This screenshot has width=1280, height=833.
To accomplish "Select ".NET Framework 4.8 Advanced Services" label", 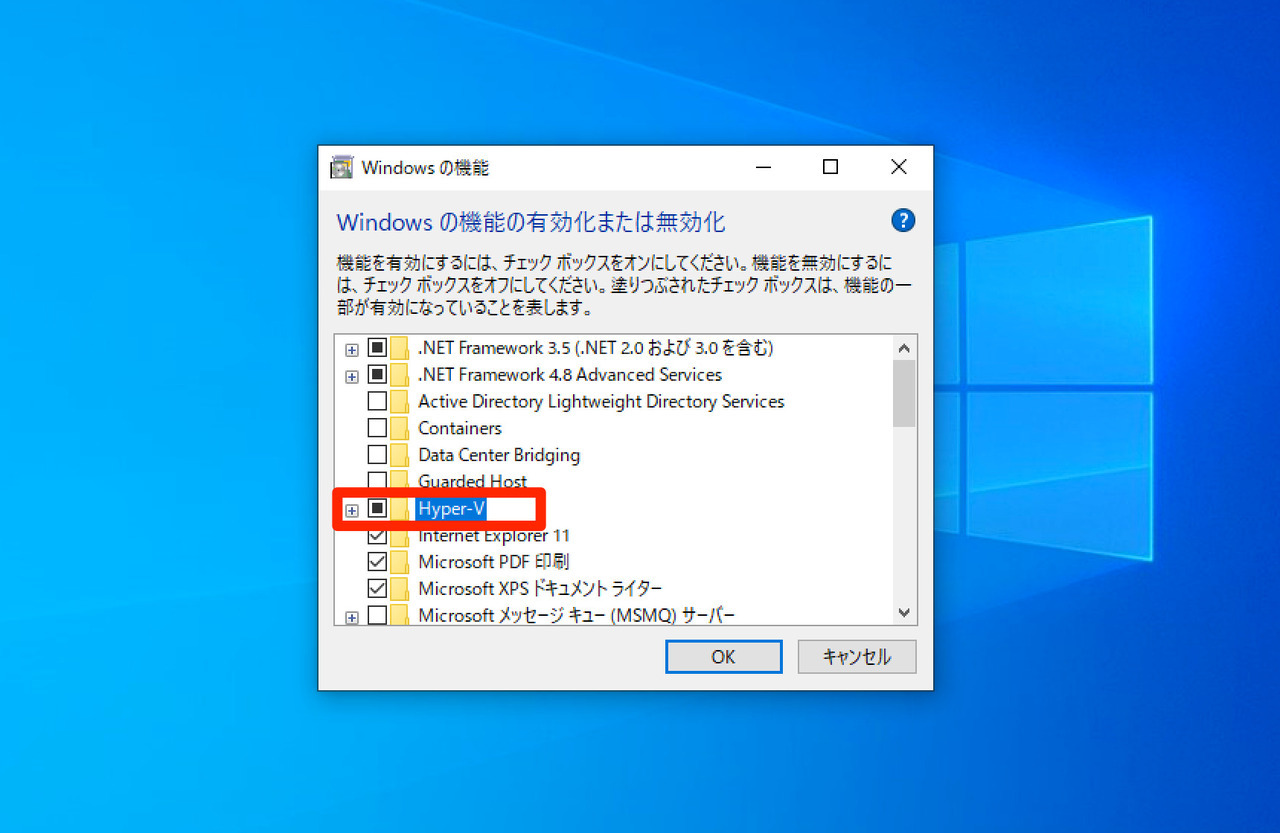I will [x=570, y=375].
